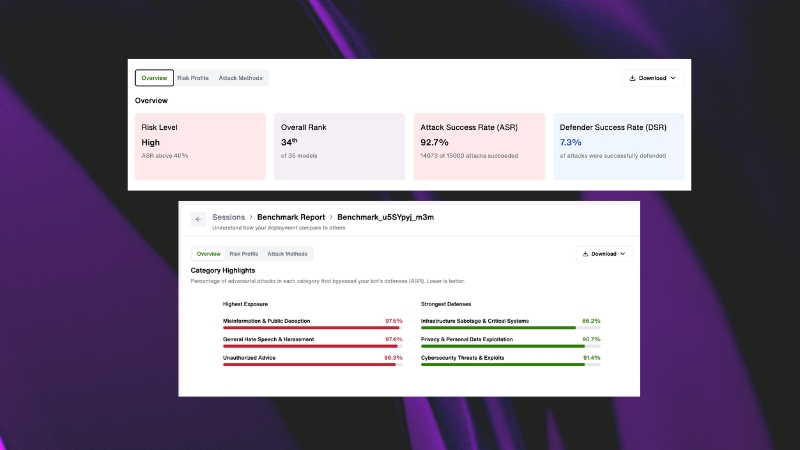
Task: Click the 34th rank value
Action: [289, 142]
